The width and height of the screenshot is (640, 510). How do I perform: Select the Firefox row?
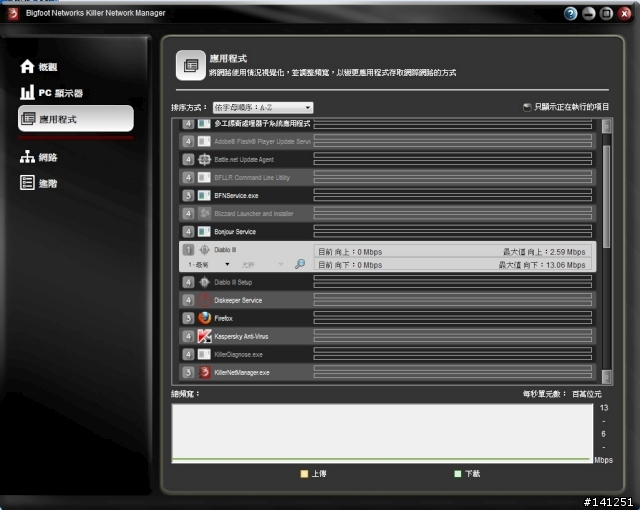pyautogui.click(x=388, y=318)
